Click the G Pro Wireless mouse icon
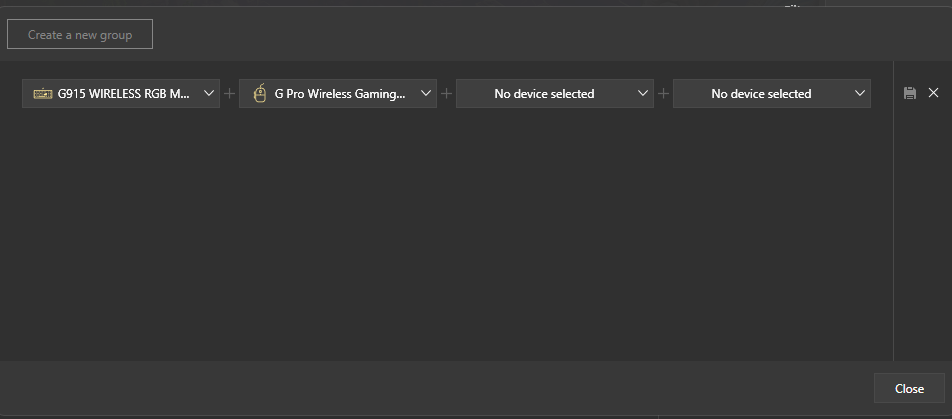 click(x=260, y=94)
